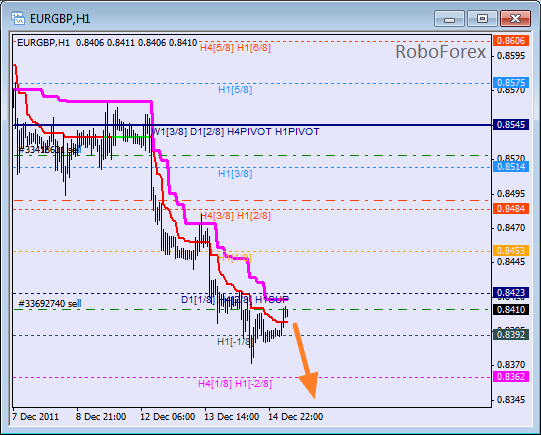The image size is (541, 435).
Task: Click the 0.8362 magenta price label
Action: (511, 376)
